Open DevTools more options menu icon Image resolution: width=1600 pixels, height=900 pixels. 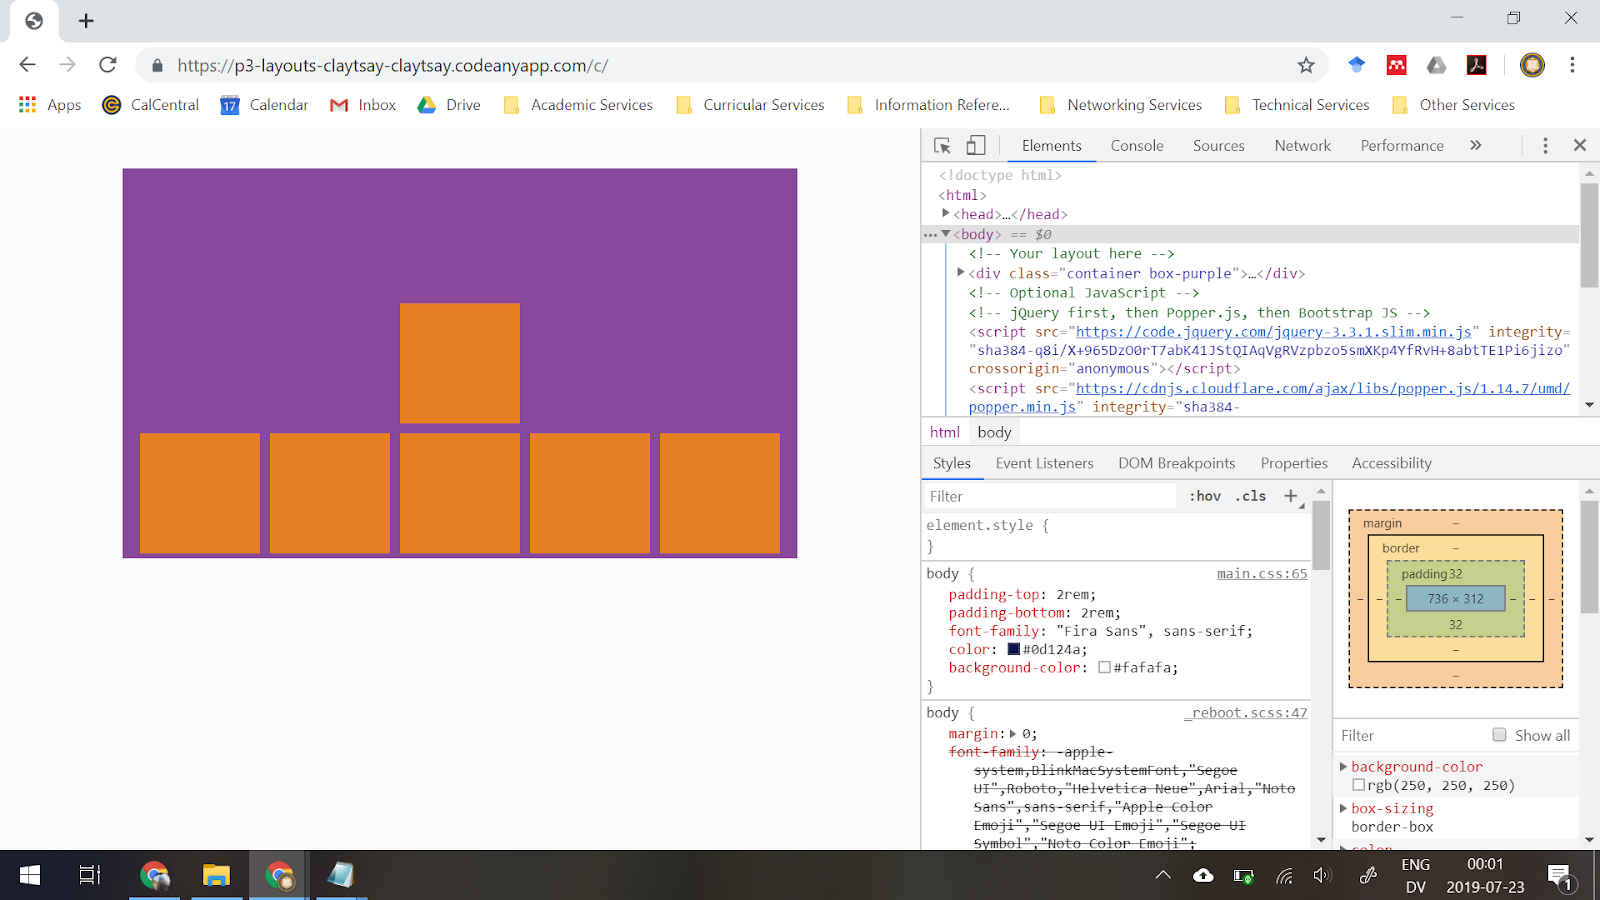(1545, 146)
